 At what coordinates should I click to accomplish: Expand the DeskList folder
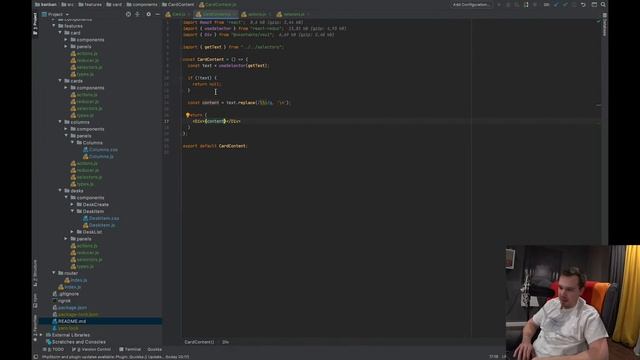[72, 232]
